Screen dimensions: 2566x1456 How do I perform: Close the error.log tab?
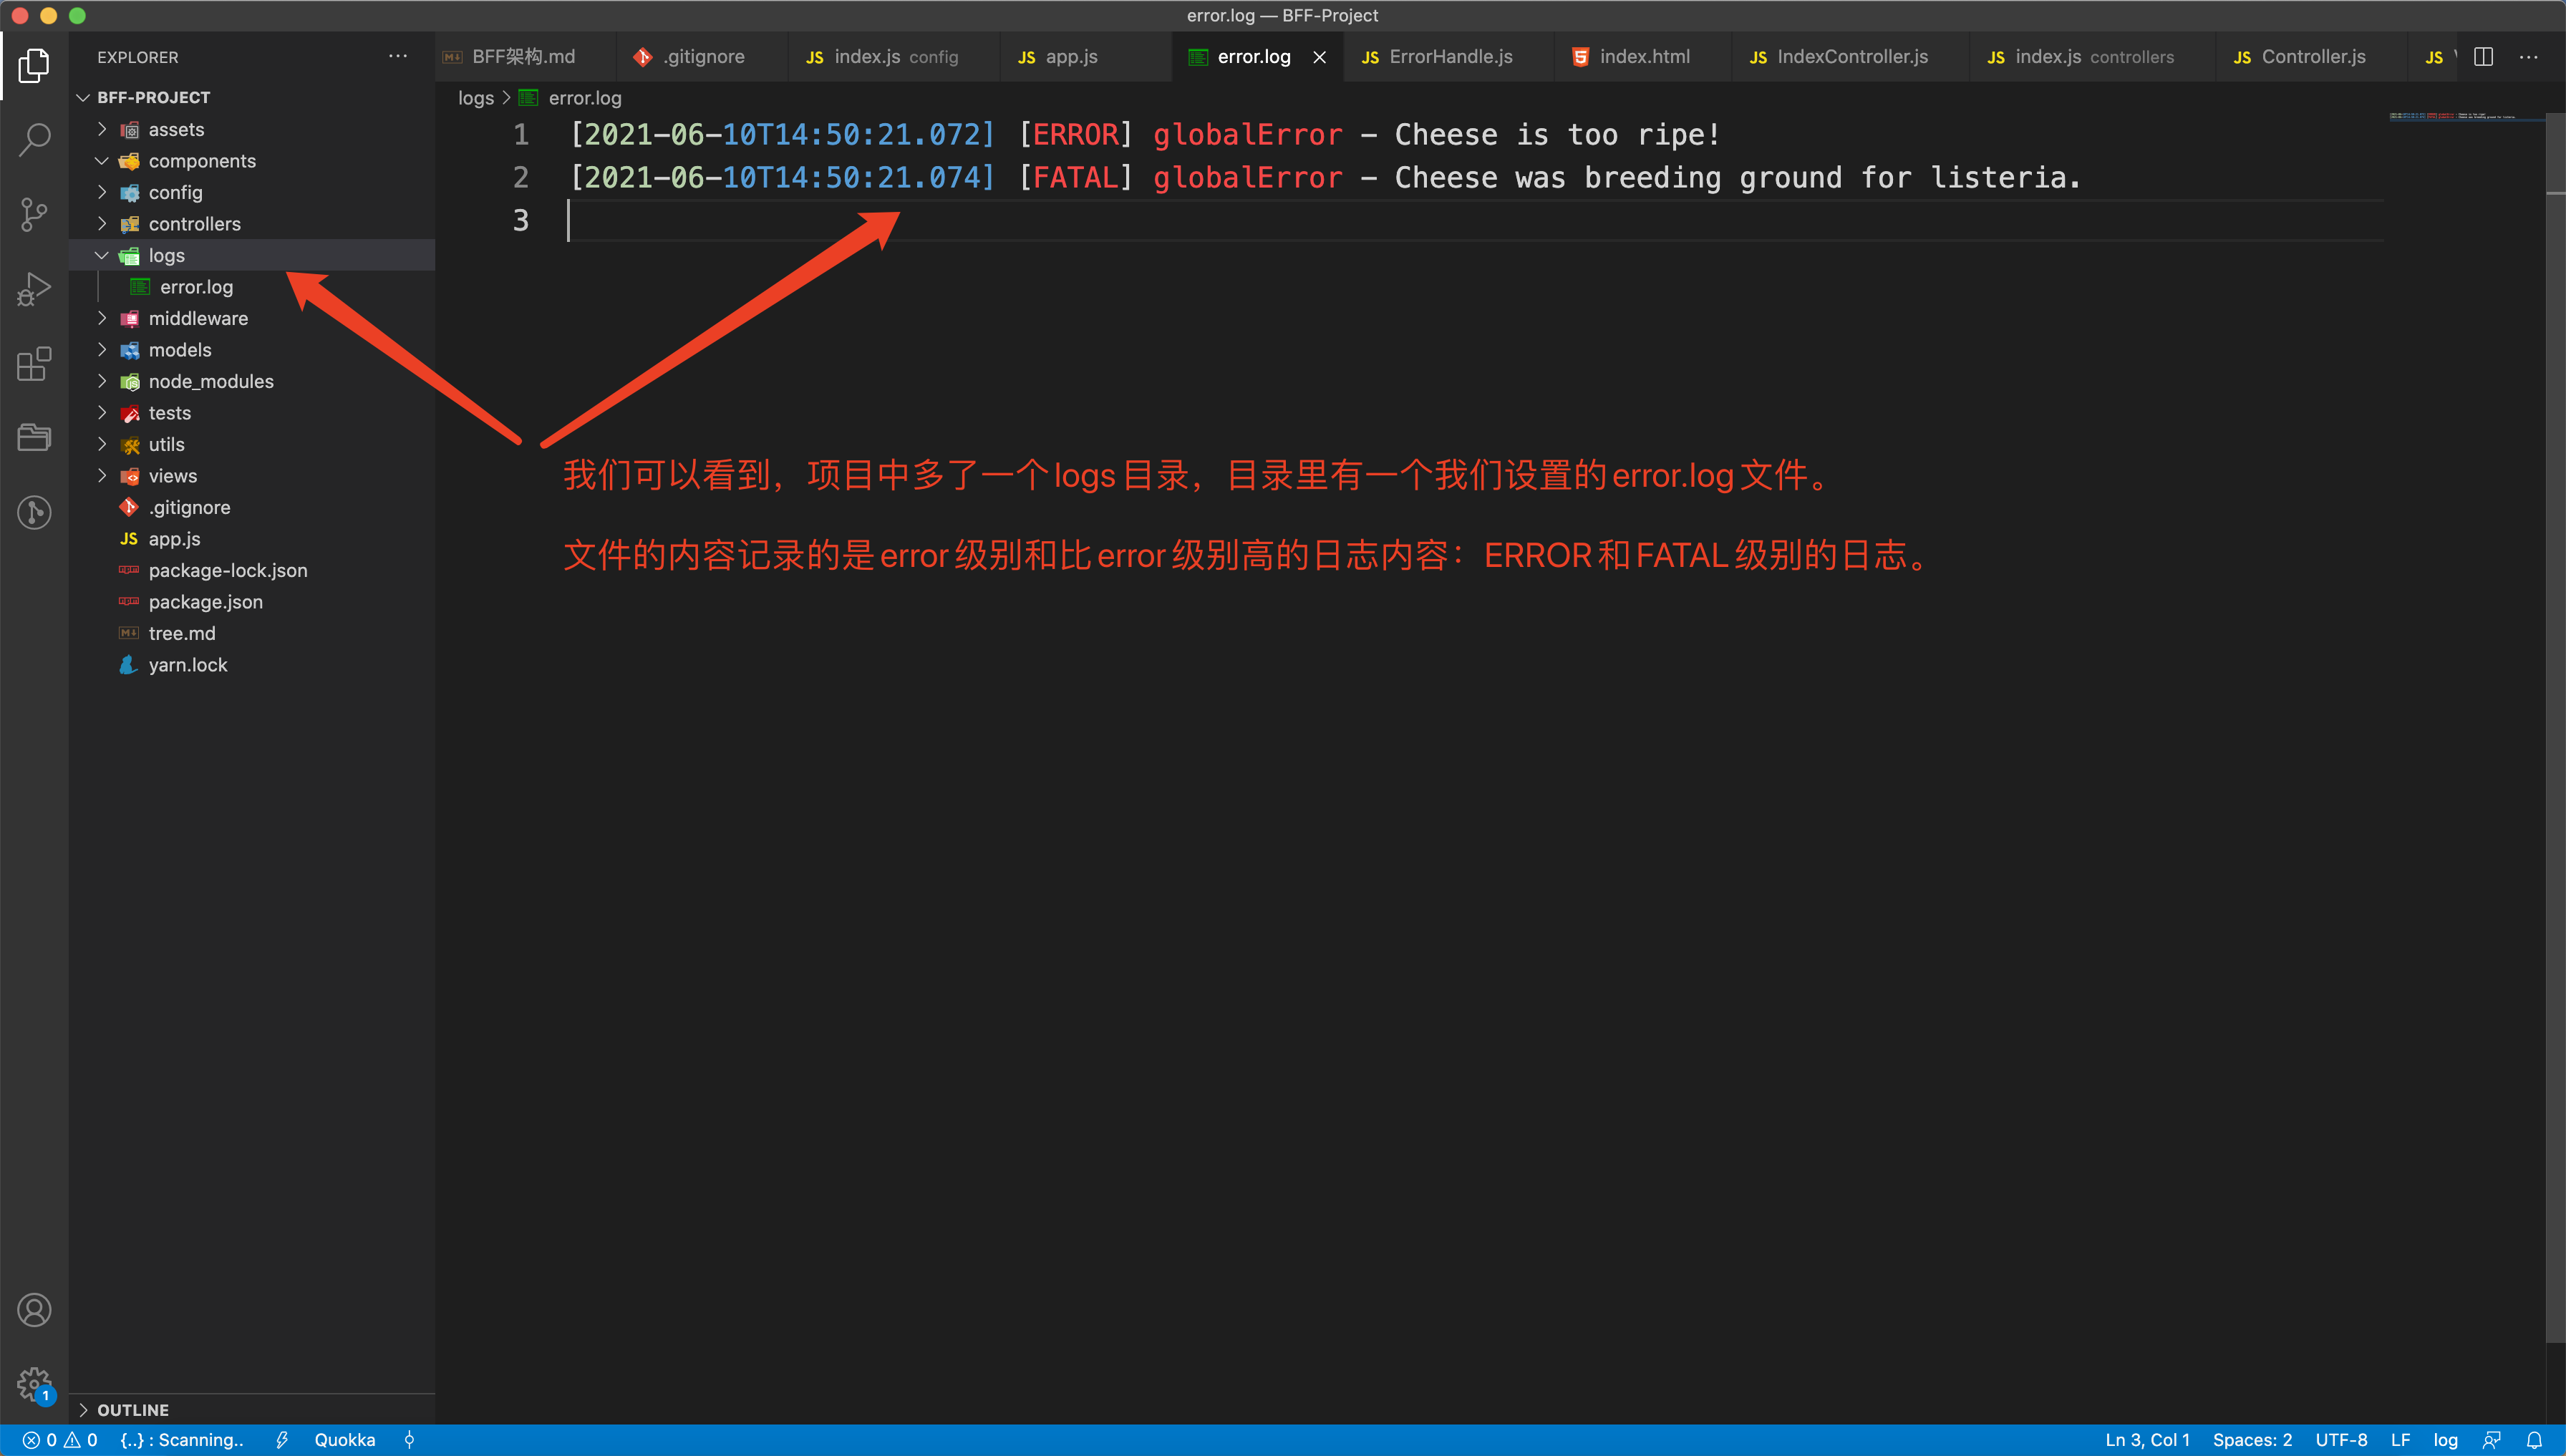point(1320,57)
